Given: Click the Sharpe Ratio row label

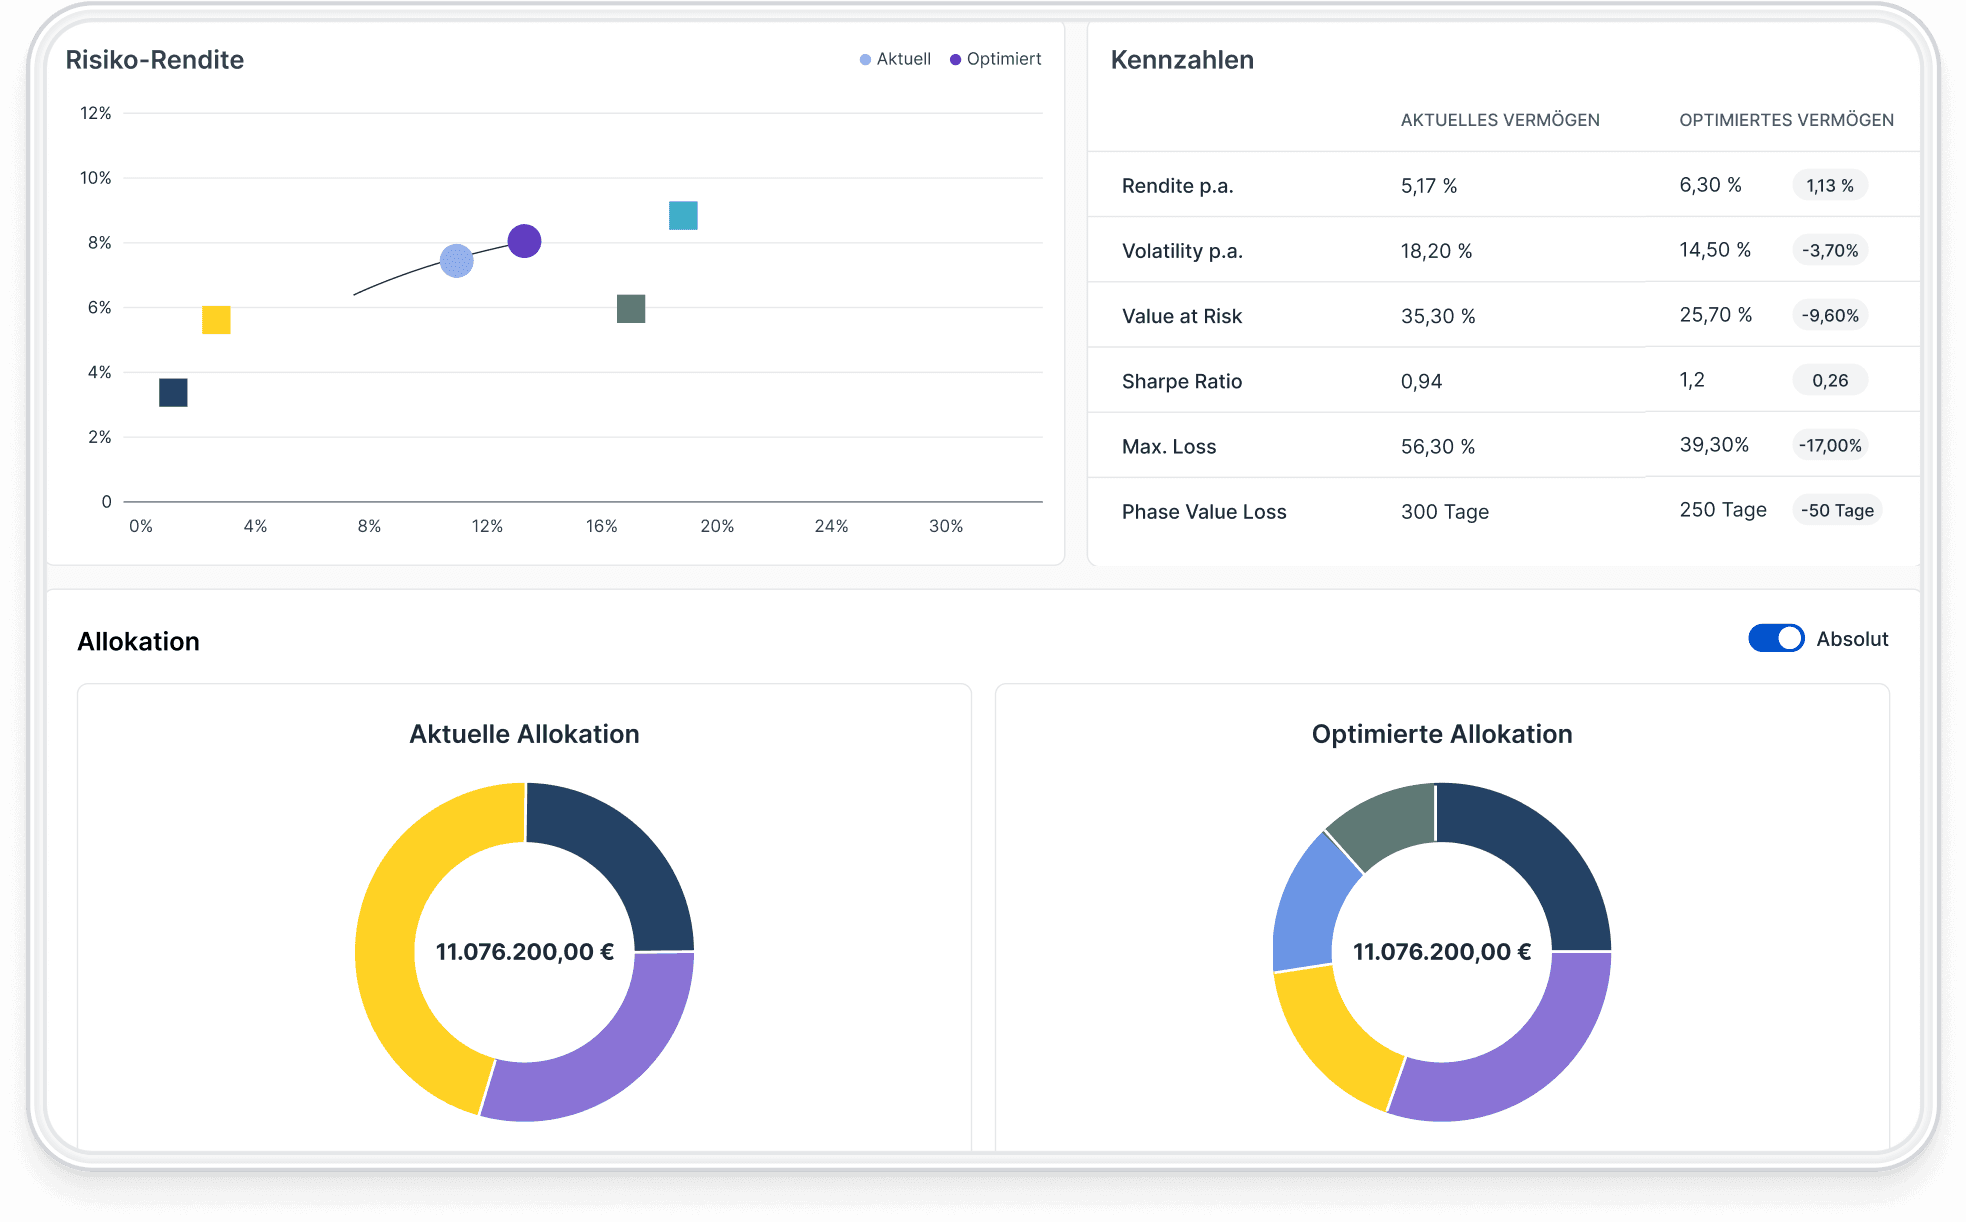Looking at the screenshot, I should click(1181, 381).
